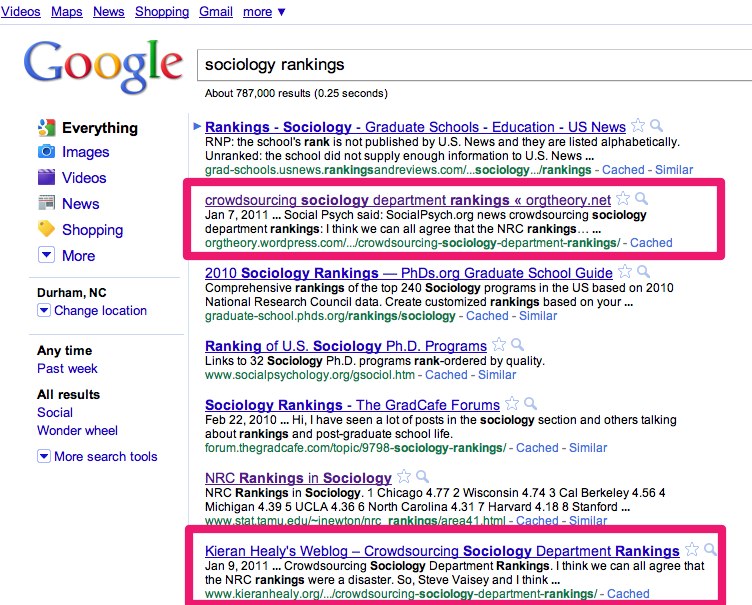The width and height of the screenshot is (752, 605).
Task: Click the 'Durham, NC' location text
Action: pyautogui.click(x=72, y=292)
